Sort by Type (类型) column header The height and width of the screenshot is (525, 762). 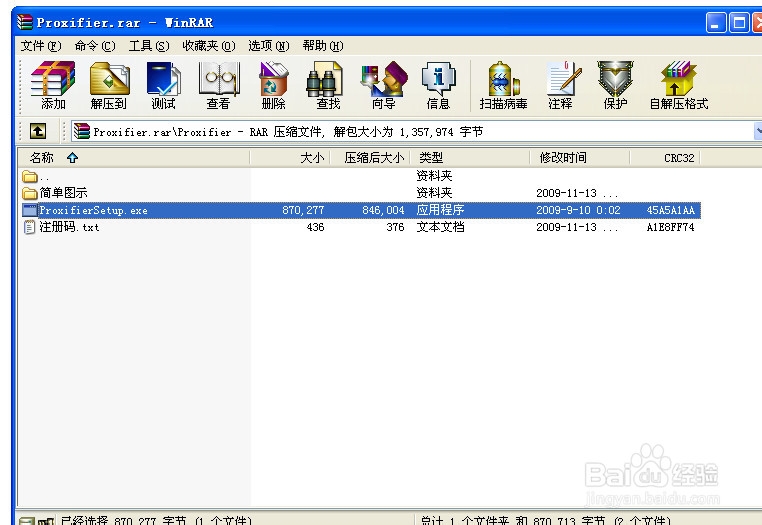point(470,158)
